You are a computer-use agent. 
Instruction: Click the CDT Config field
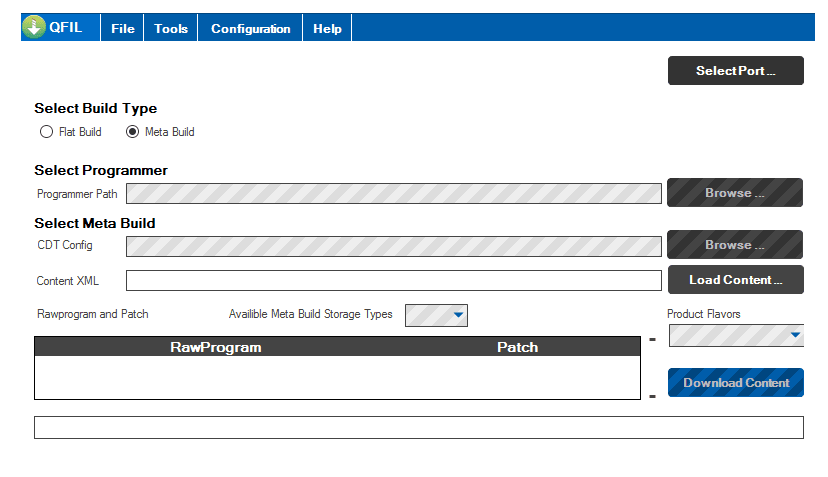(x=393, y=246)
